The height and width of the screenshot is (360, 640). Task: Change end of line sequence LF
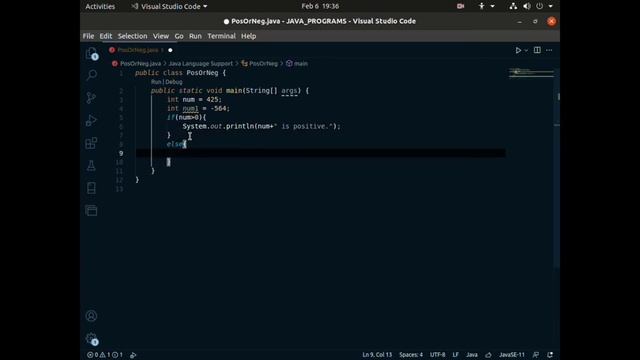pyautogui.click(x=456, y=355)
